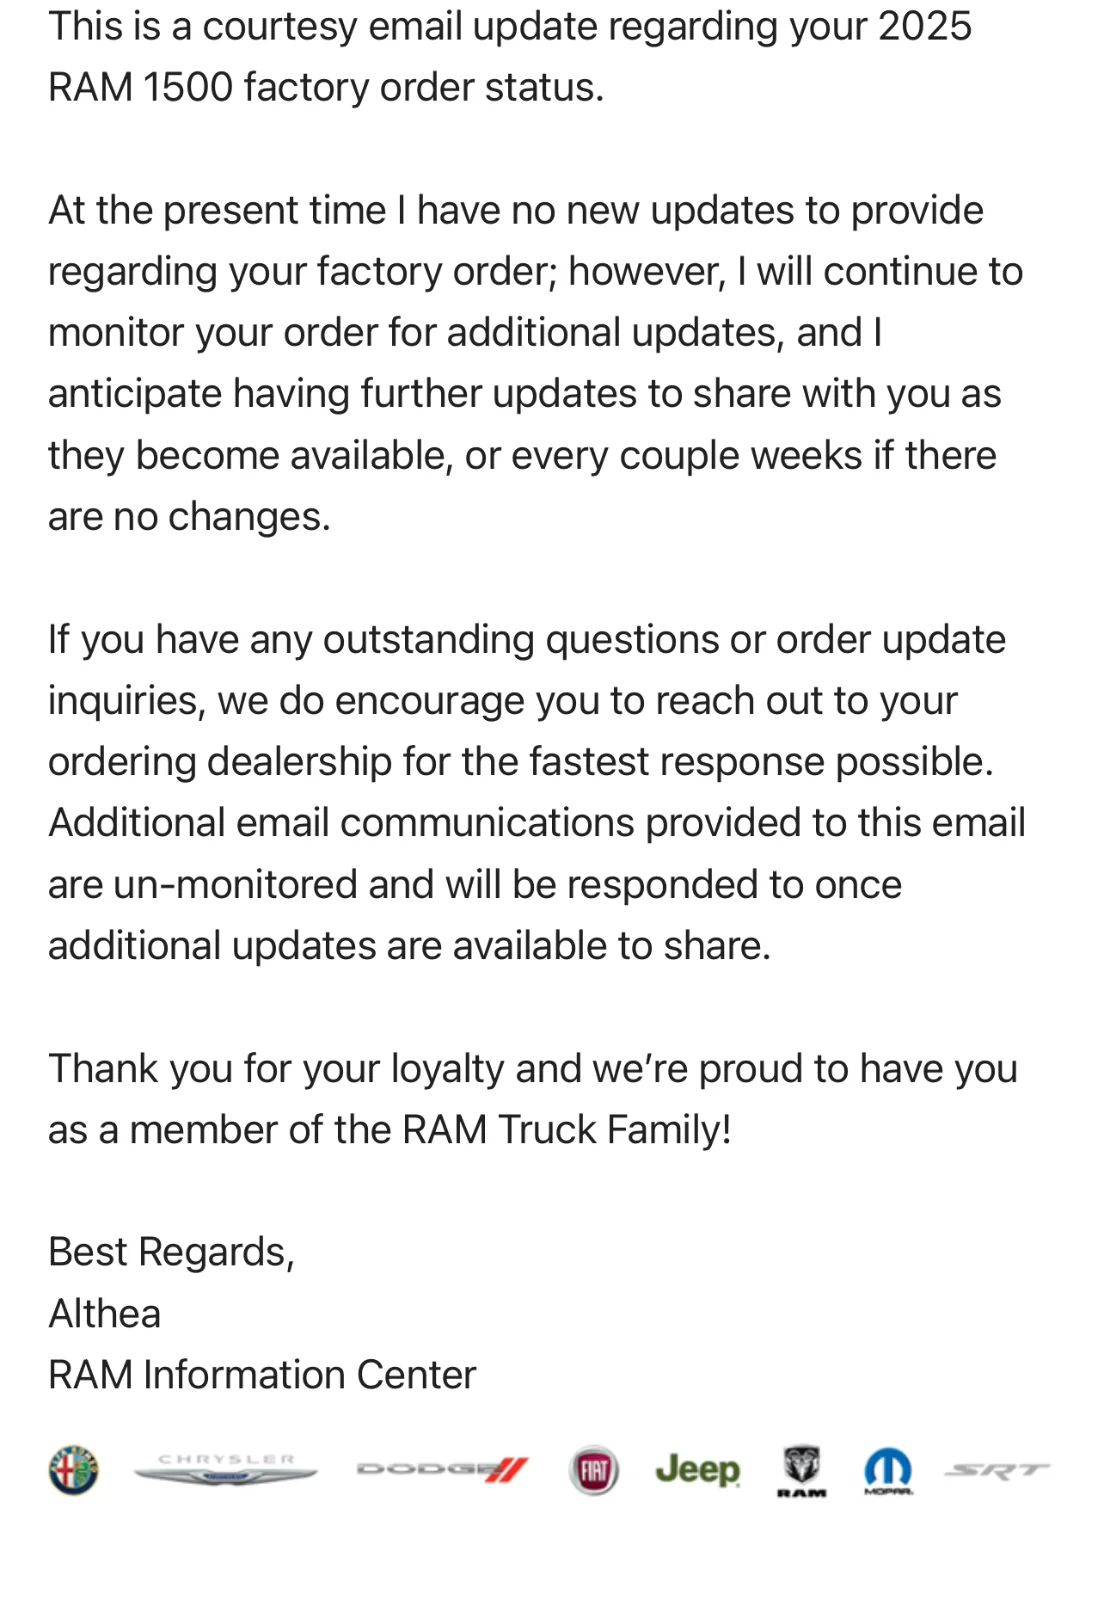Screen dimensions: 1104x1600
Task: Click the words 'ordering dealership' in the email
Action: (220, 761)
